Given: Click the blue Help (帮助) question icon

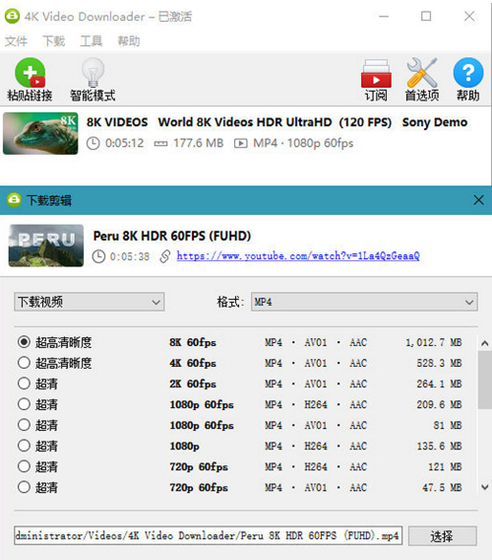Looking at the screenshot, I should pyautogui.click(x=468, y=73).
